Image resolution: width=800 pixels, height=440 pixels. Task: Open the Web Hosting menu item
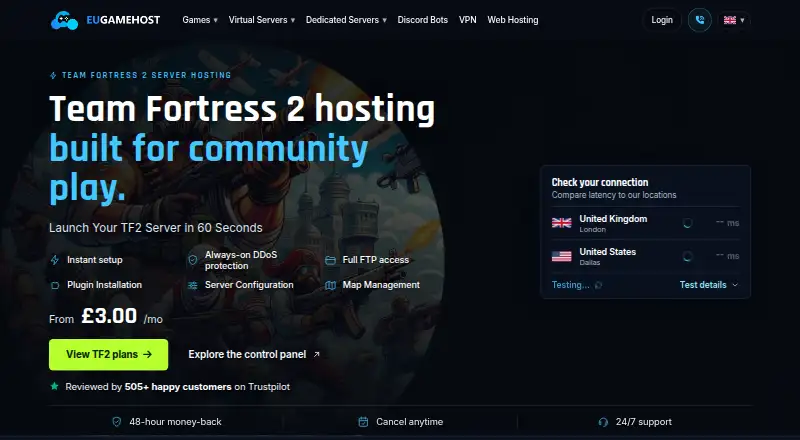click(513, 20)
